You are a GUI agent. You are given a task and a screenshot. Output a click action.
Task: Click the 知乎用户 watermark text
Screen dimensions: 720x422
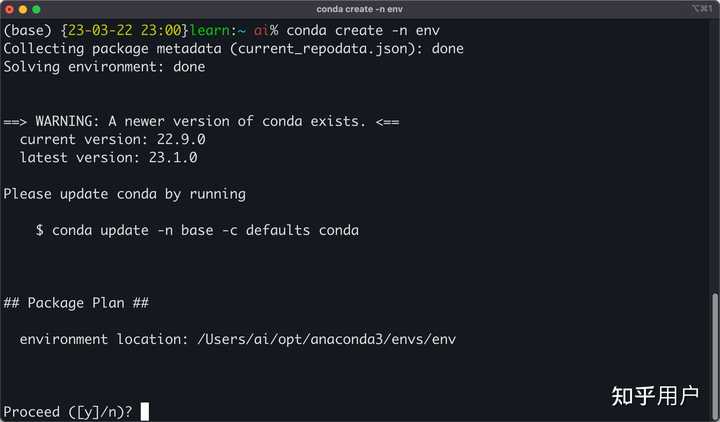[x=654, y=396]
